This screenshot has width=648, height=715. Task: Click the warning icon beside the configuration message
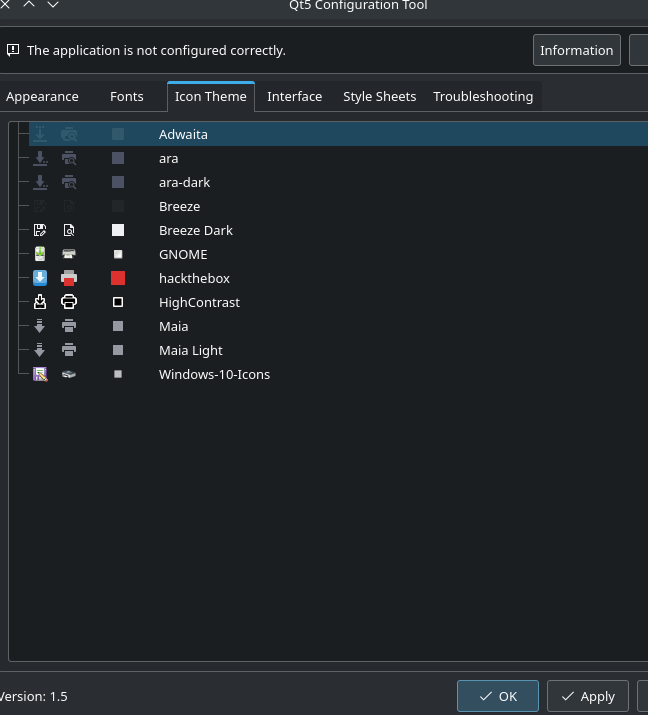coord(13,50)
